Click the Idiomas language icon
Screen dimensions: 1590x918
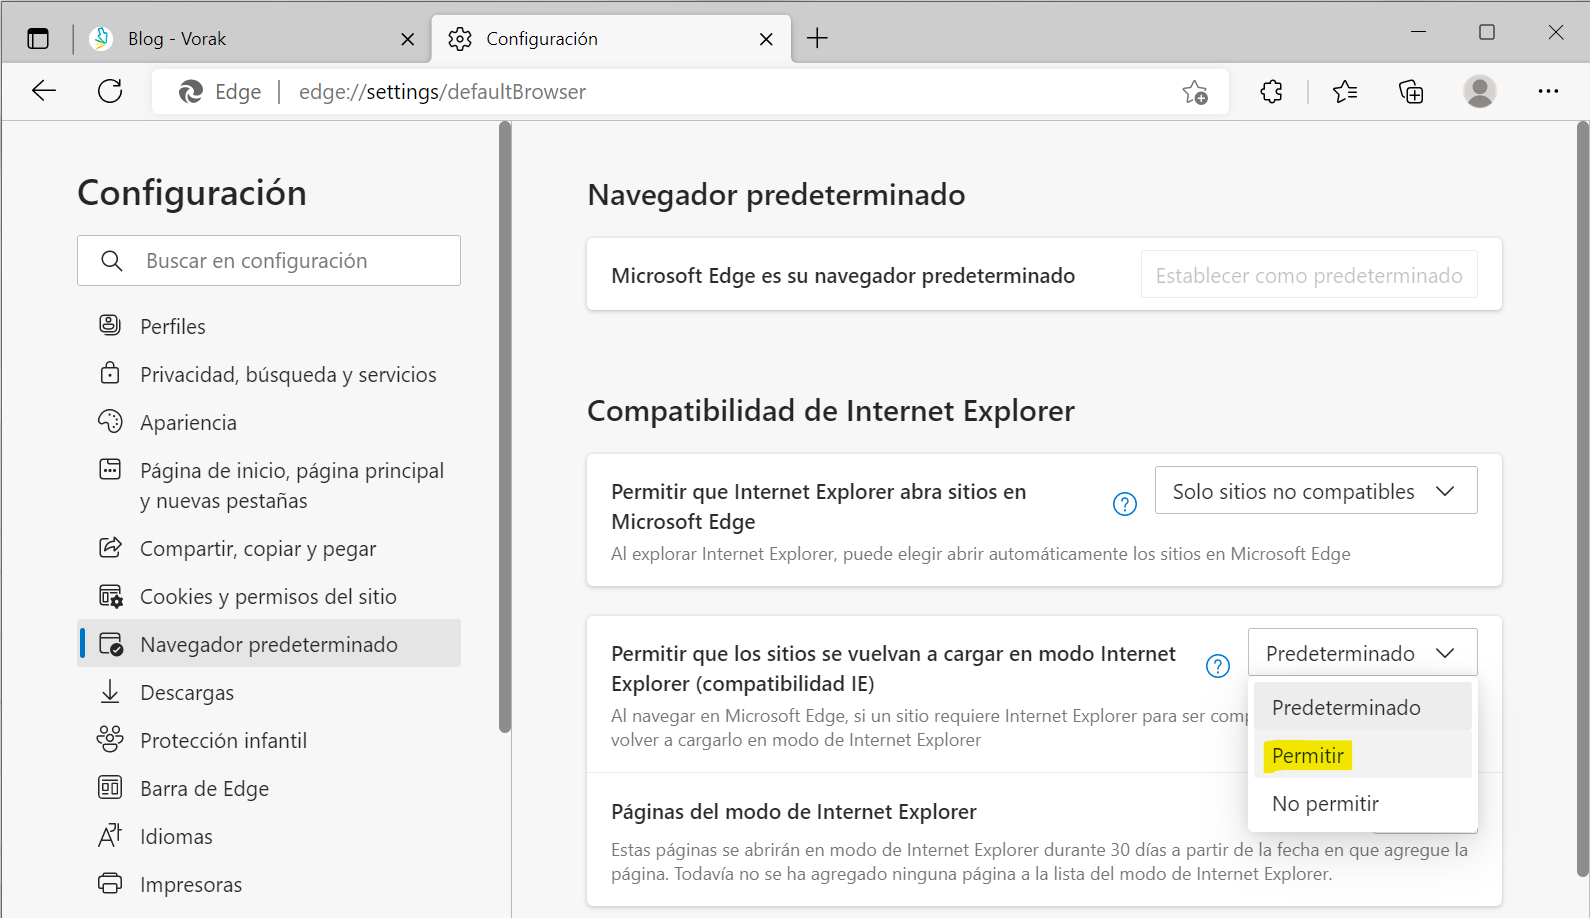(110, 835)
